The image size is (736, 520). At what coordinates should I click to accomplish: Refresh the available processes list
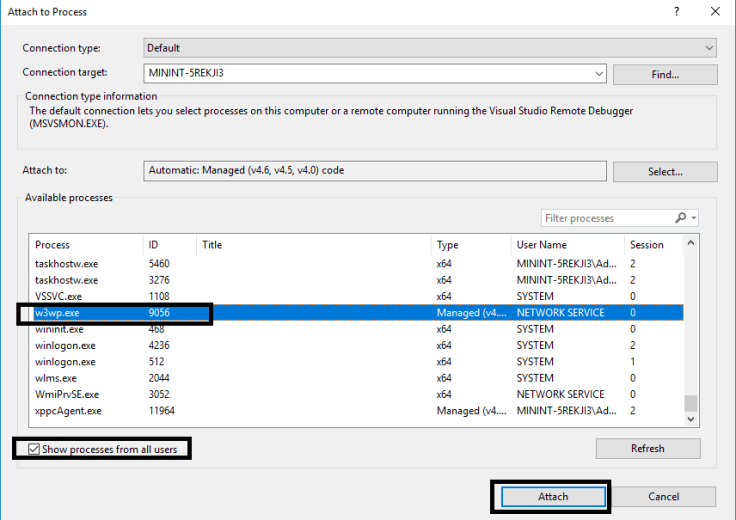(647, 448)
